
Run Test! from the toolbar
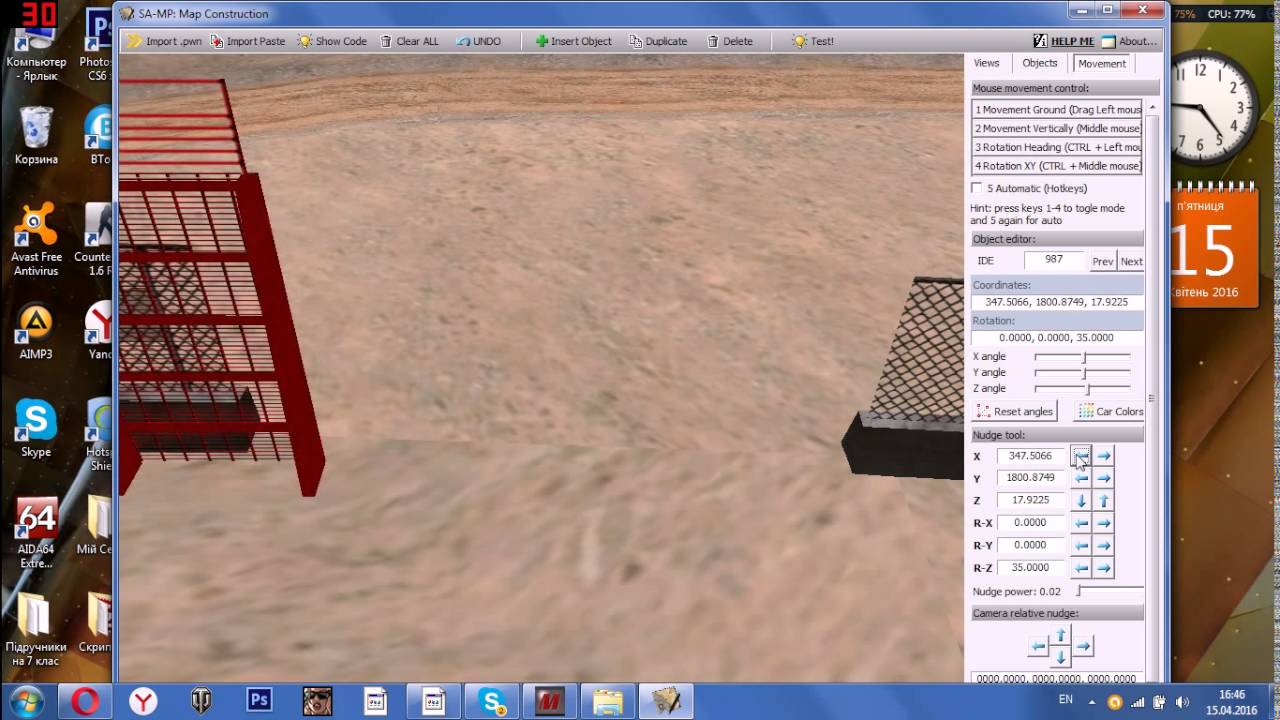(813, 41)
